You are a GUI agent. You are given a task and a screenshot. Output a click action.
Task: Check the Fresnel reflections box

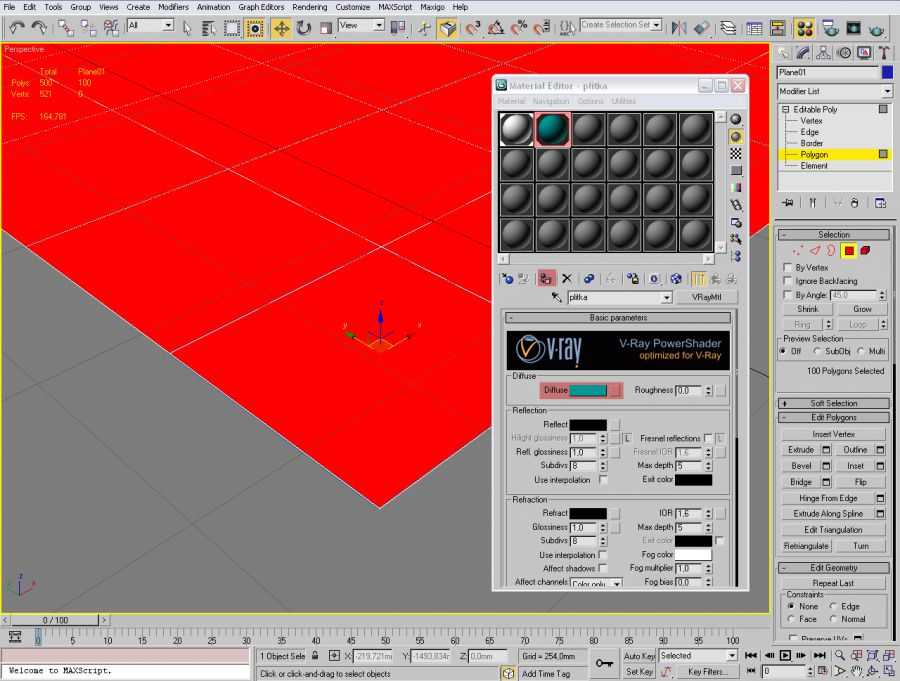pos(708,438)
